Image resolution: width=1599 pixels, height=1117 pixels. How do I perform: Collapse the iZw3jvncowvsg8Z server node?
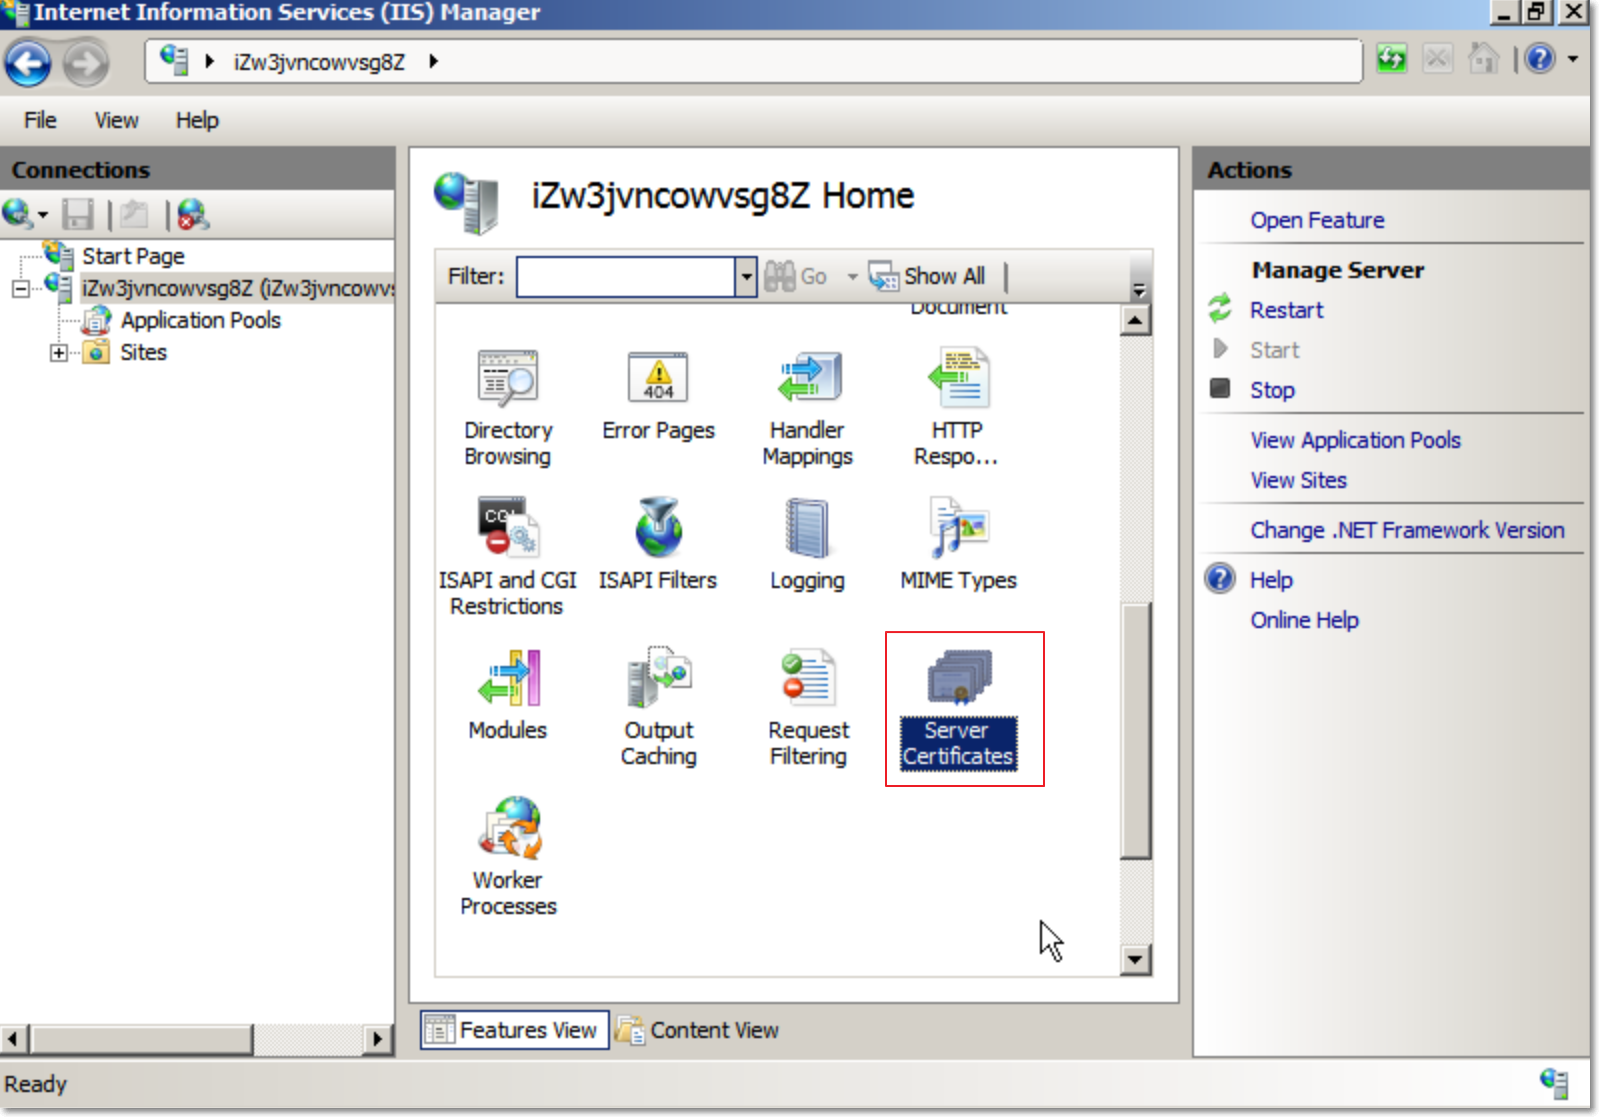tap(20, 289)
